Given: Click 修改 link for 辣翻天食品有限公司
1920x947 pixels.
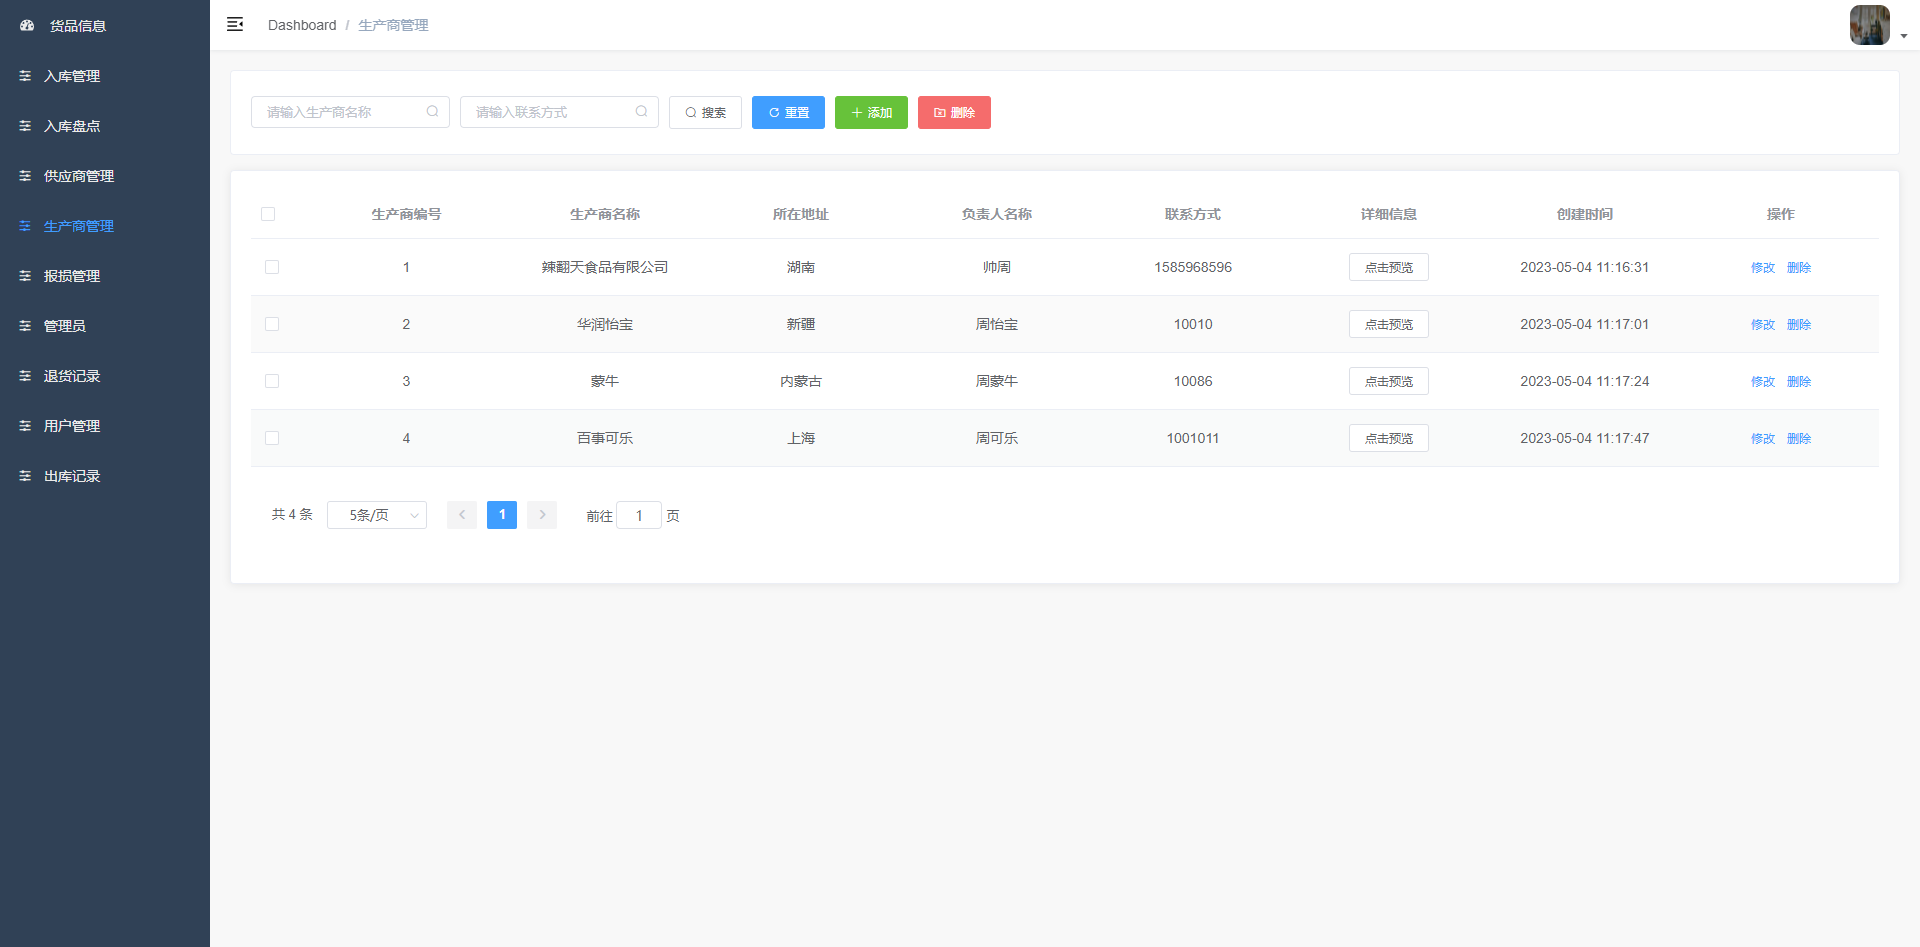Looking at the screenshot, I should pos(1762,267).
